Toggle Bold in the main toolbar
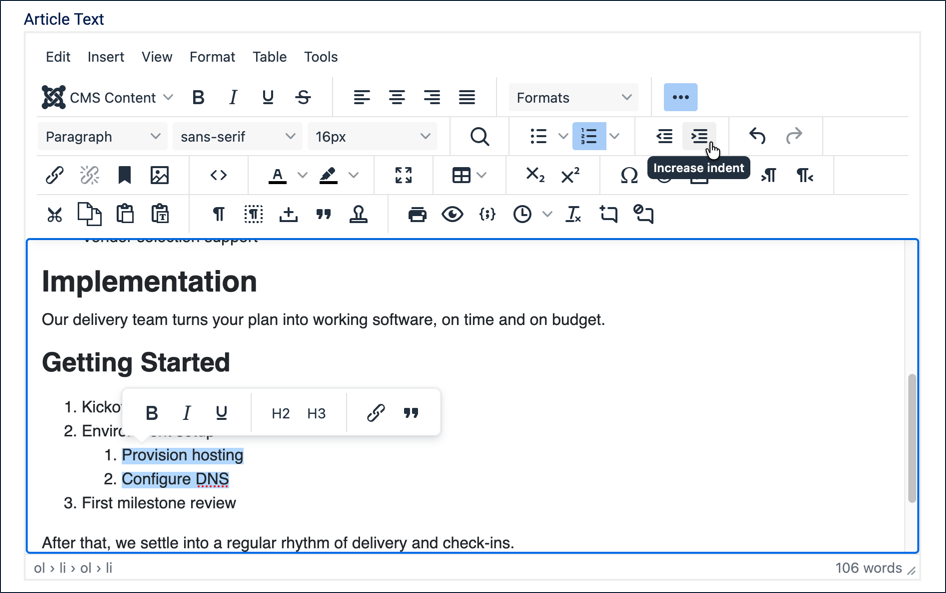Viewport: 946px width, 593px height. tap(198, 97)
